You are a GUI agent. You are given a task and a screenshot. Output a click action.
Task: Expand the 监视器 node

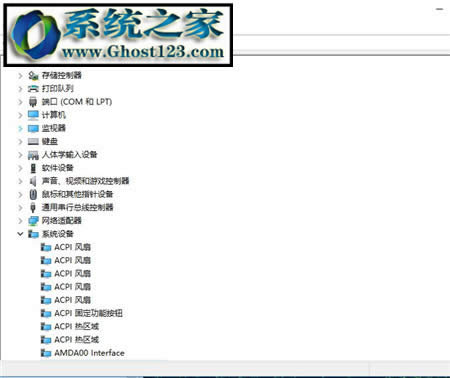(x=20, y=128)
